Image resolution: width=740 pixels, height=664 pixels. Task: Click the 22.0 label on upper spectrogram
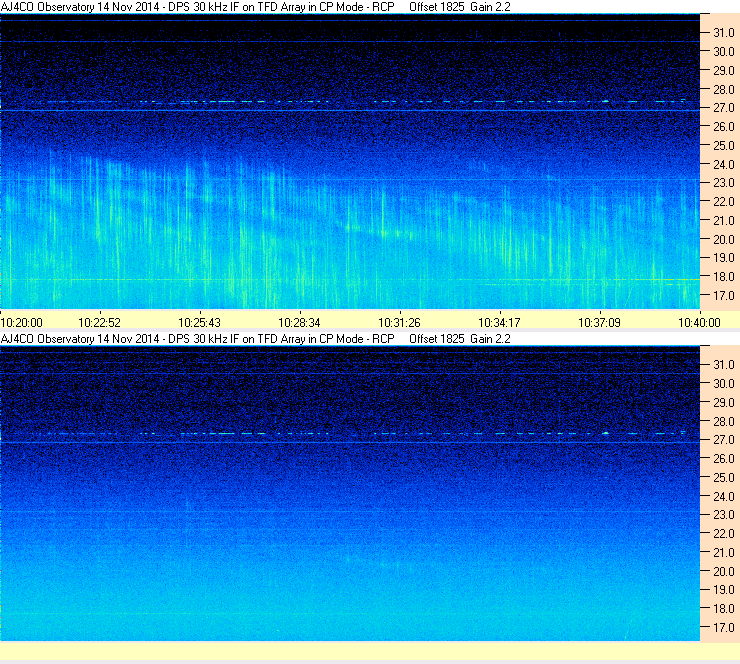coord(723,202)
